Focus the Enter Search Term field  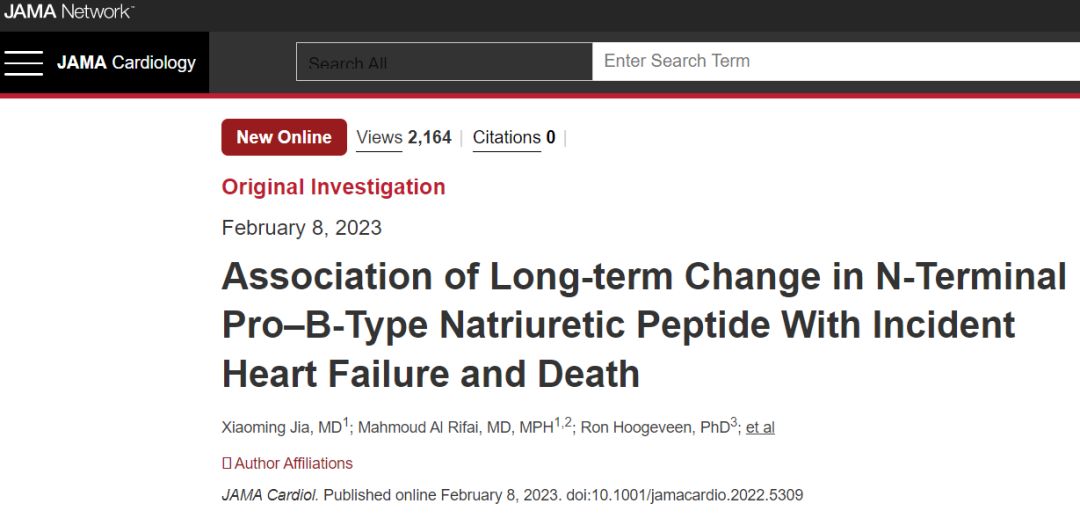pyautogui.click(x=835, y=61)
